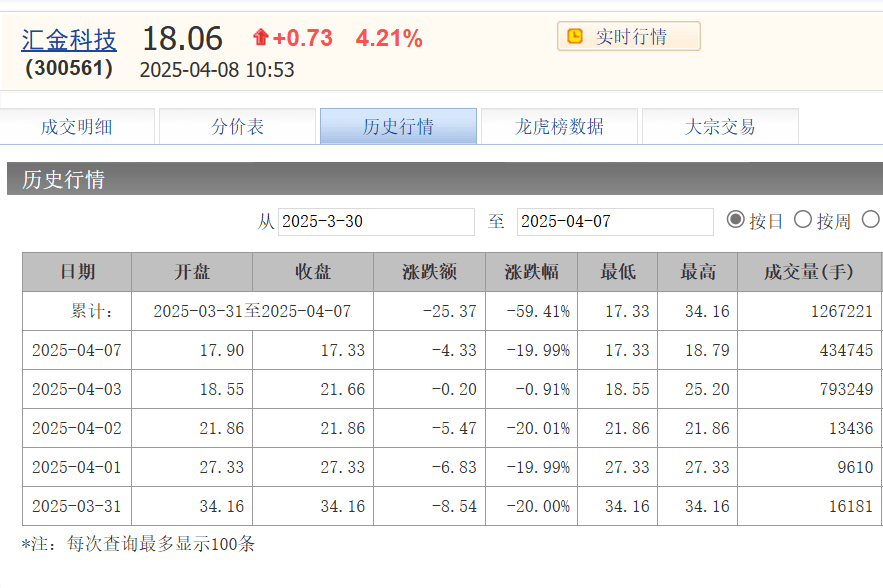
Task: Click the cumulative percentage -59.41%
Action: tap(538, 311)
